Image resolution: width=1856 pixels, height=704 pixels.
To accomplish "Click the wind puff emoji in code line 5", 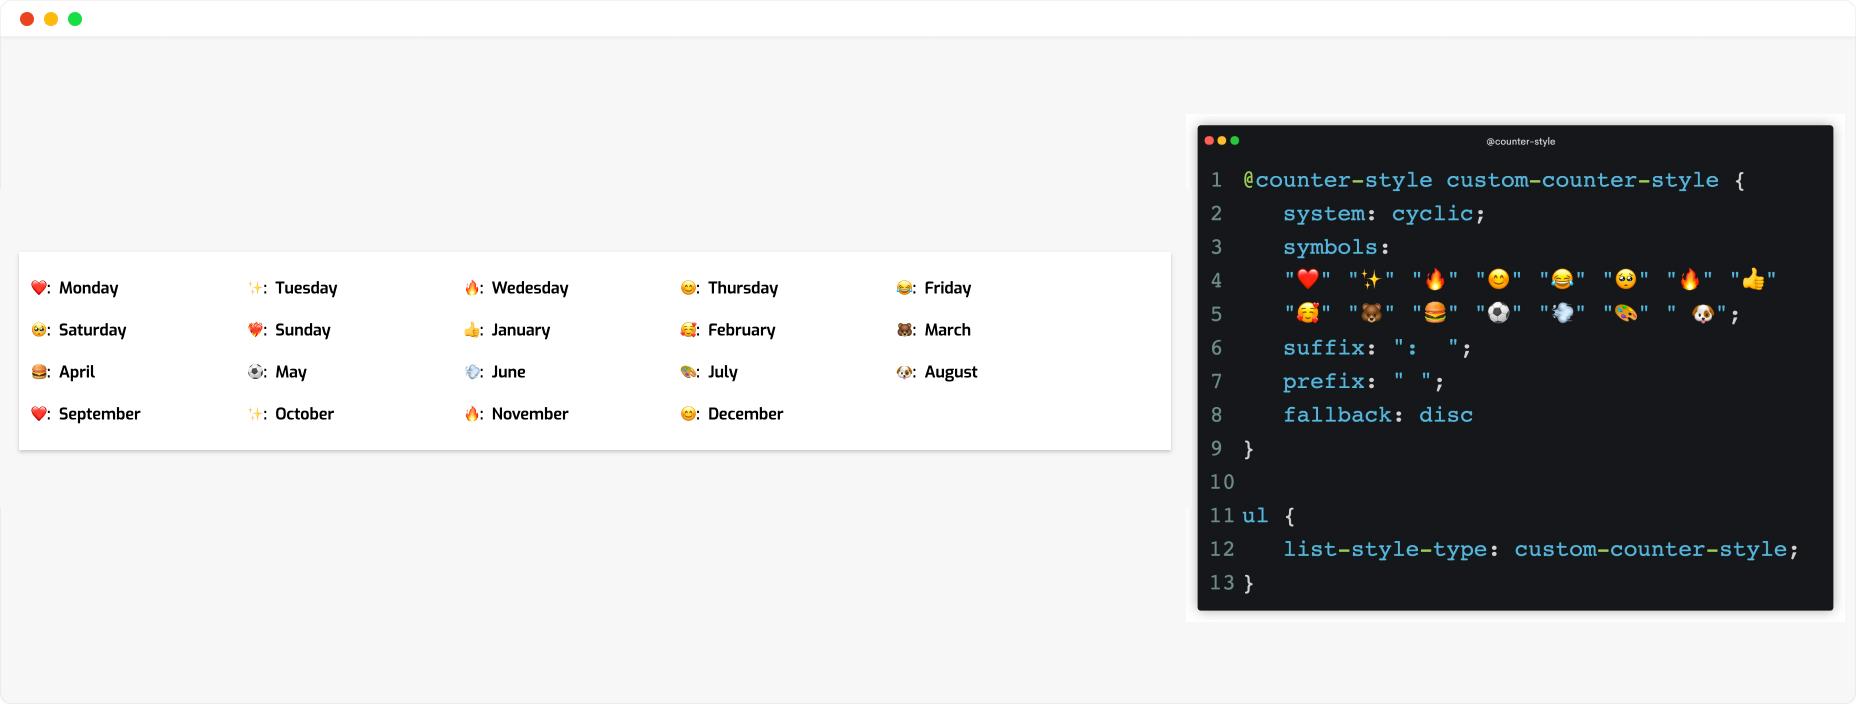I will tap(1562, 314).
